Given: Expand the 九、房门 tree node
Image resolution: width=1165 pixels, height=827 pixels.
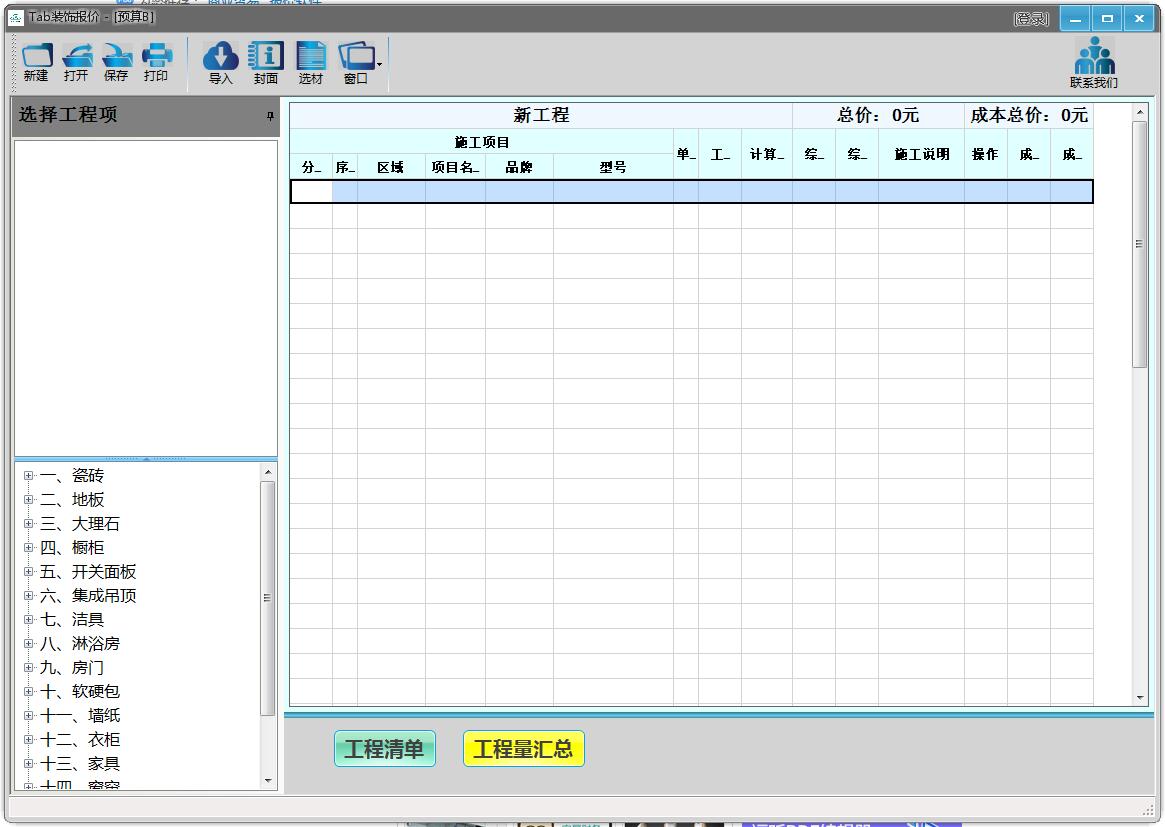Looking at the screenshot, I should coord(29,668).
